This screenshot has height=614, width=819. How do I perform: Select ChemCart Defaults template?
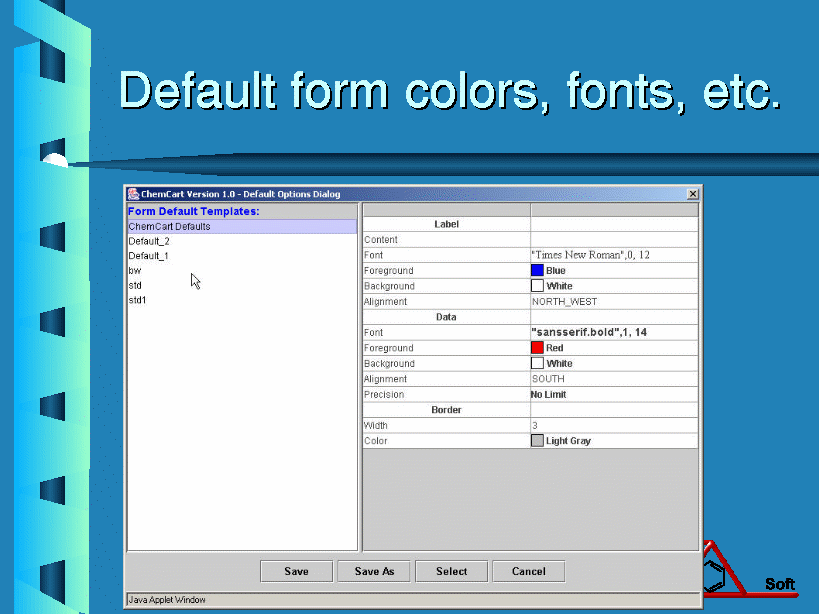[x=242, y=227]
